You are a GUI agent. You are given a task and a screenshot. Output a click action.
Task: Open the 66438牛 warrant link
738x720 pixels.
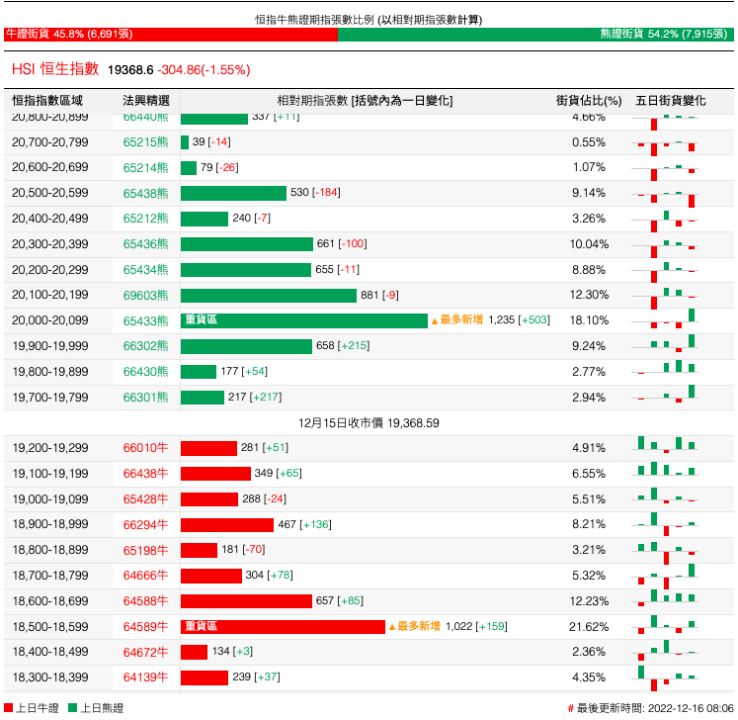(145, 473)
